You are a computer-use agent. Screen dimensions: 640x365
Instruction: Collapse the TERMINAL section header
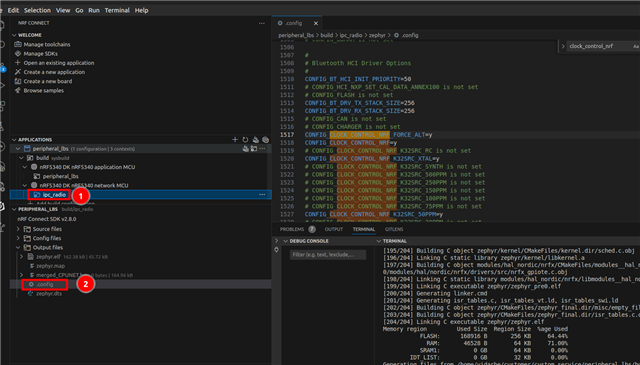(379, 241)
